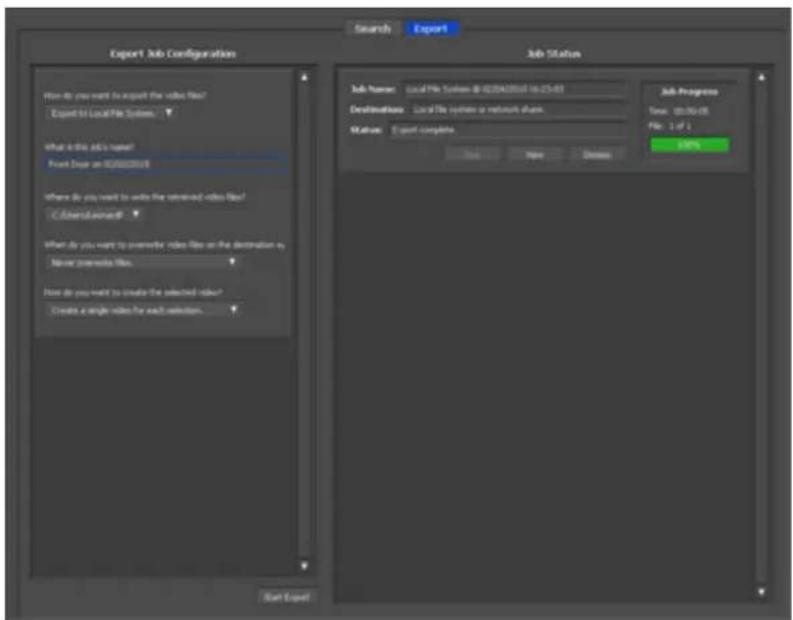Click the 'File: 1 of 1' text

click(670, 125)
